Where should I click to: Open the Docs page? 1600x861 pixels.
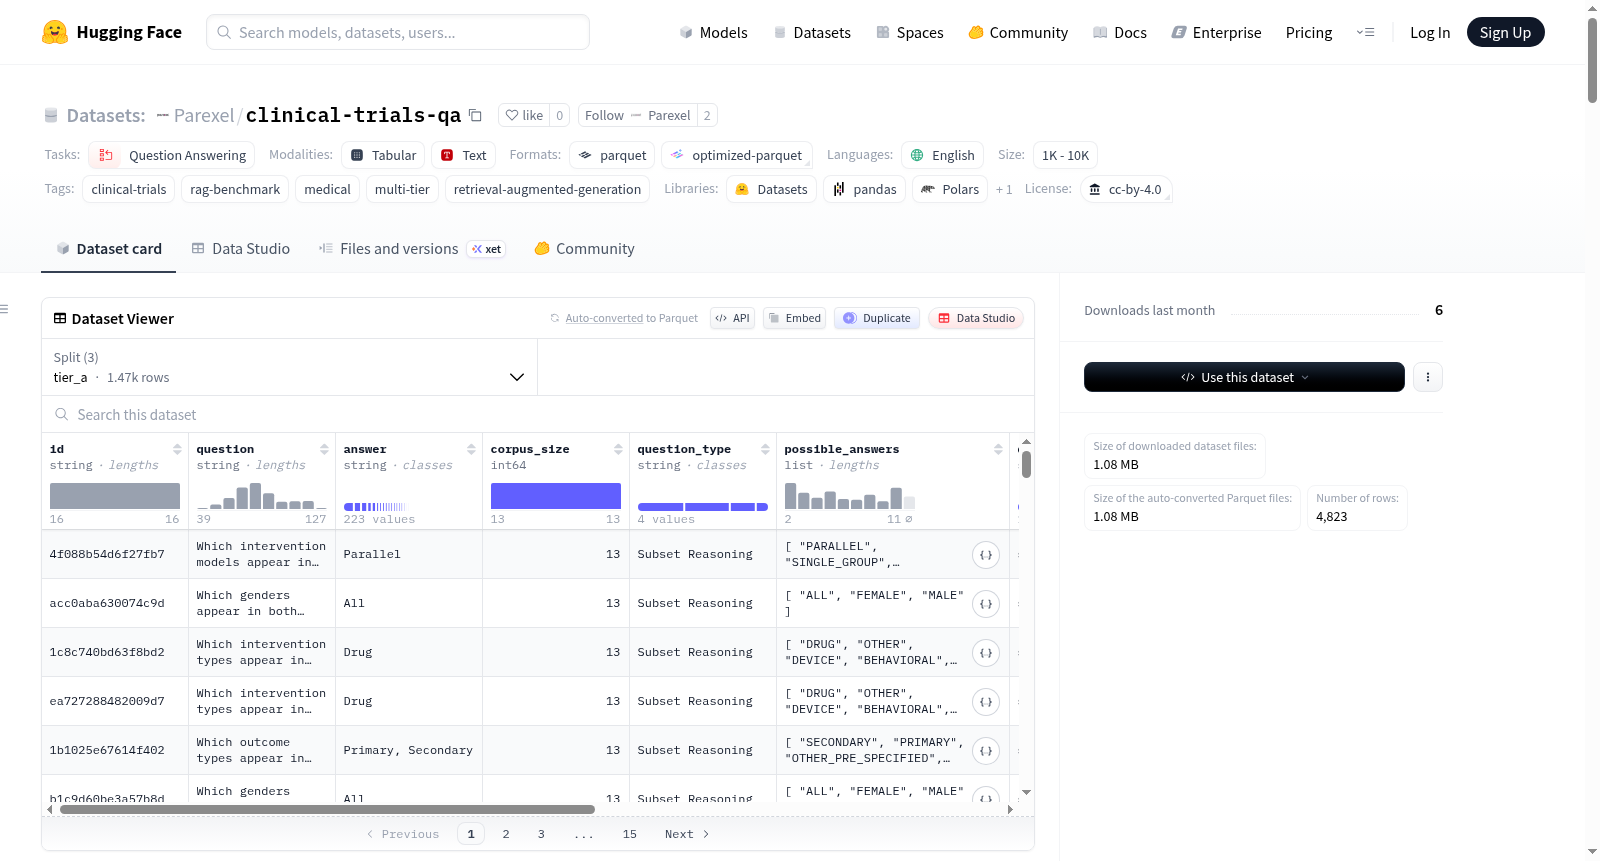point(1119,32)
